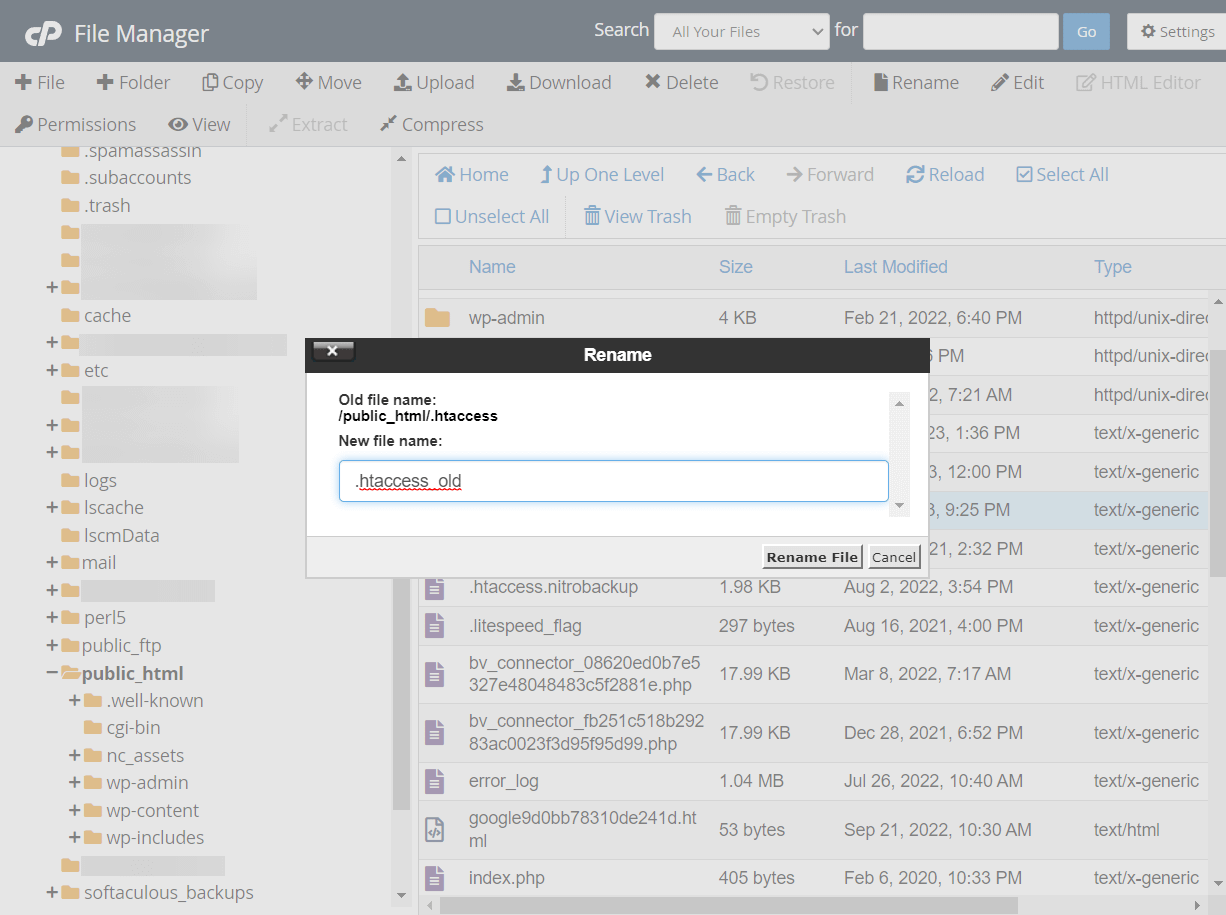This screenshot has width=1226, height=915.
Task: Check Select All in the file list toolbar
Action: pos(1062,174)
